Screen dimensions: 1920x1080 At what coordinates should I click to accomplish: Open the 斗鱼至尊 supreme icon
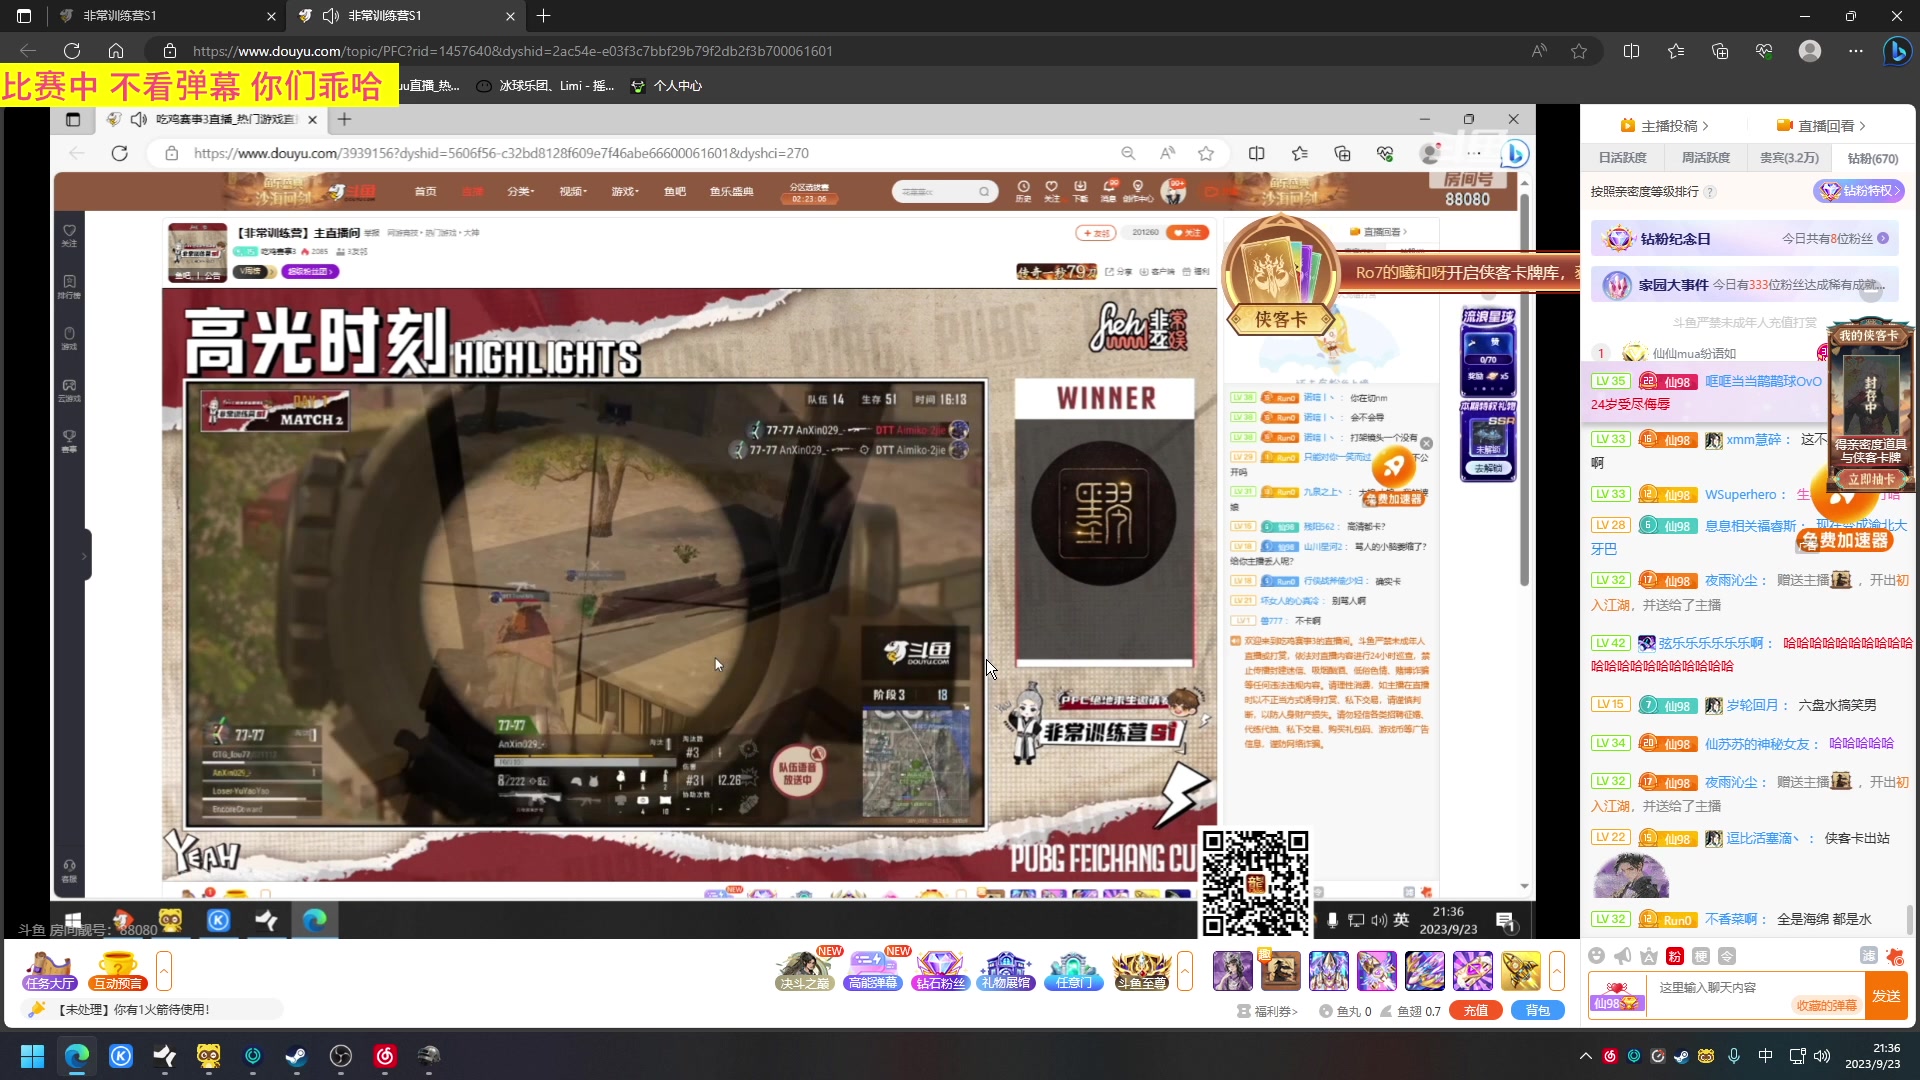click(x=1141, y=971)
